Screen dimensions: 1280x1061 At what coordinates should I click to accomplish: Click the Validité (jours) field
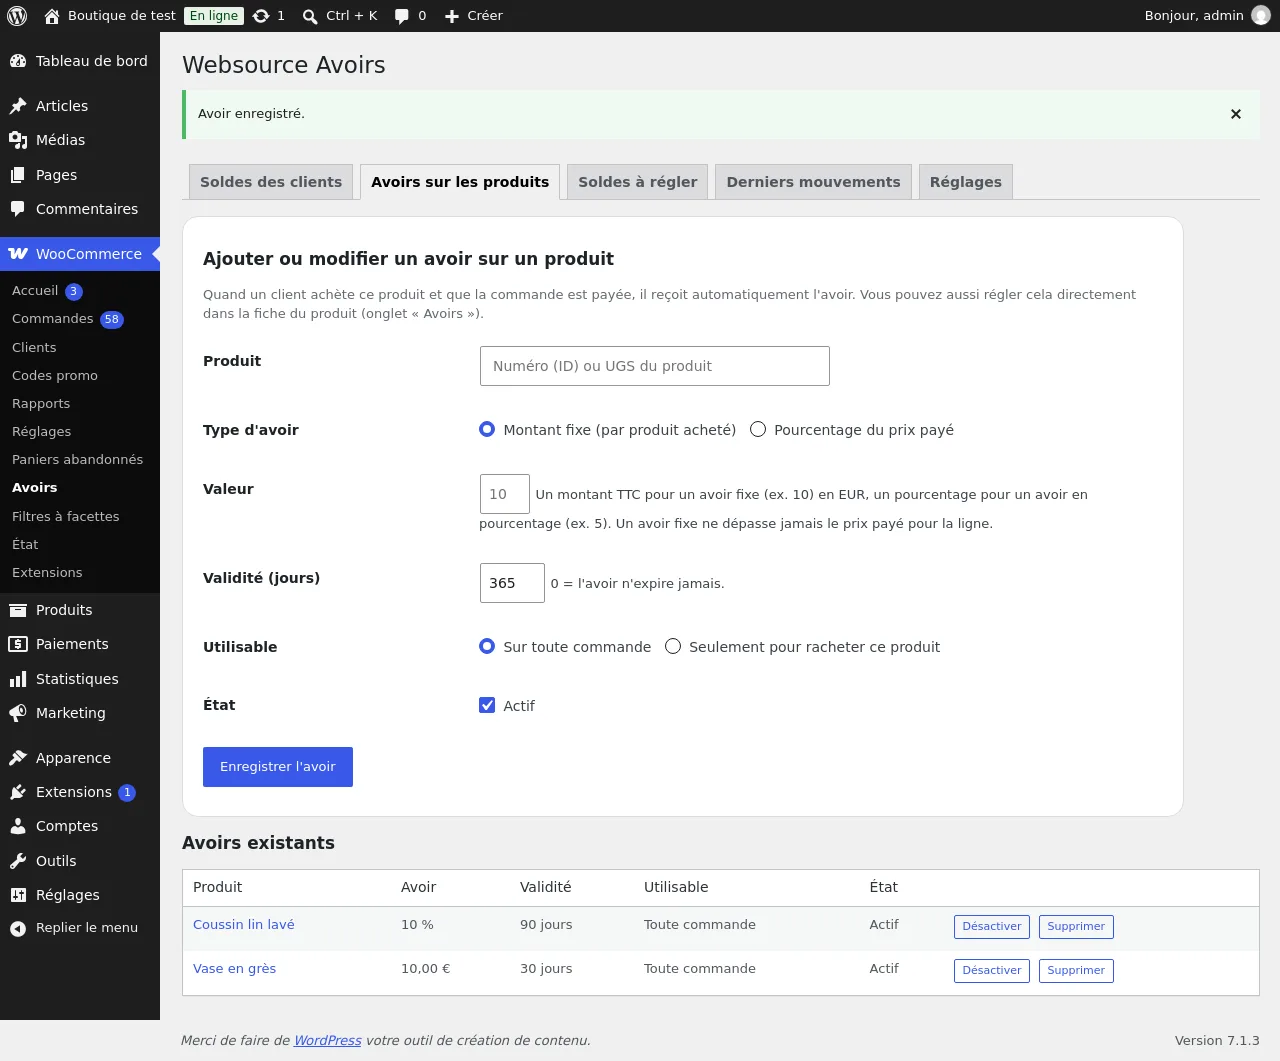[512, 583]
